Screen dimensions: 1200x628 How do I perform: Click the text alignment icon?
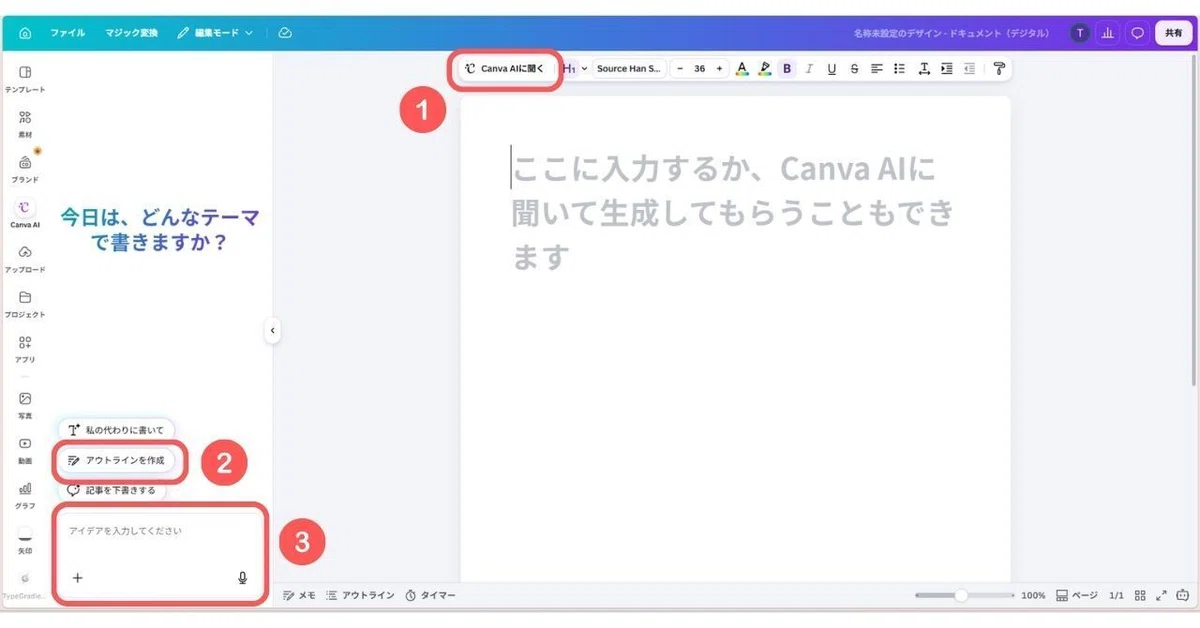877,69
